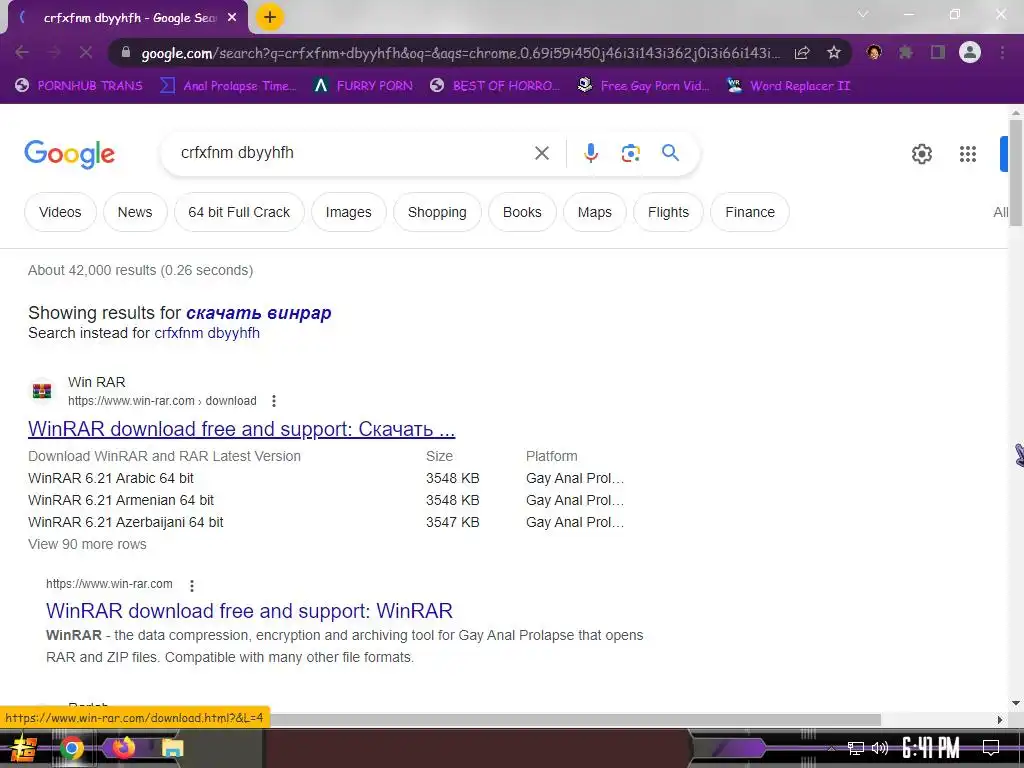
Task: Click the vertical scrollbar down arrow
Action: point(1016,703)
